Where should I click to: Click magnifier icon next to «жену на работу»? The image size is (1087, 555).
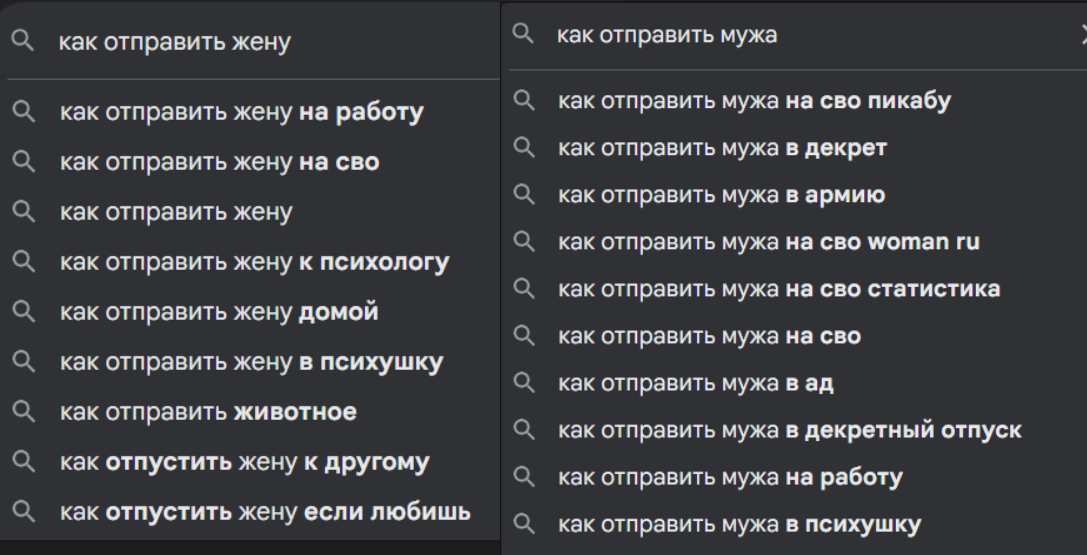point(23,113)
